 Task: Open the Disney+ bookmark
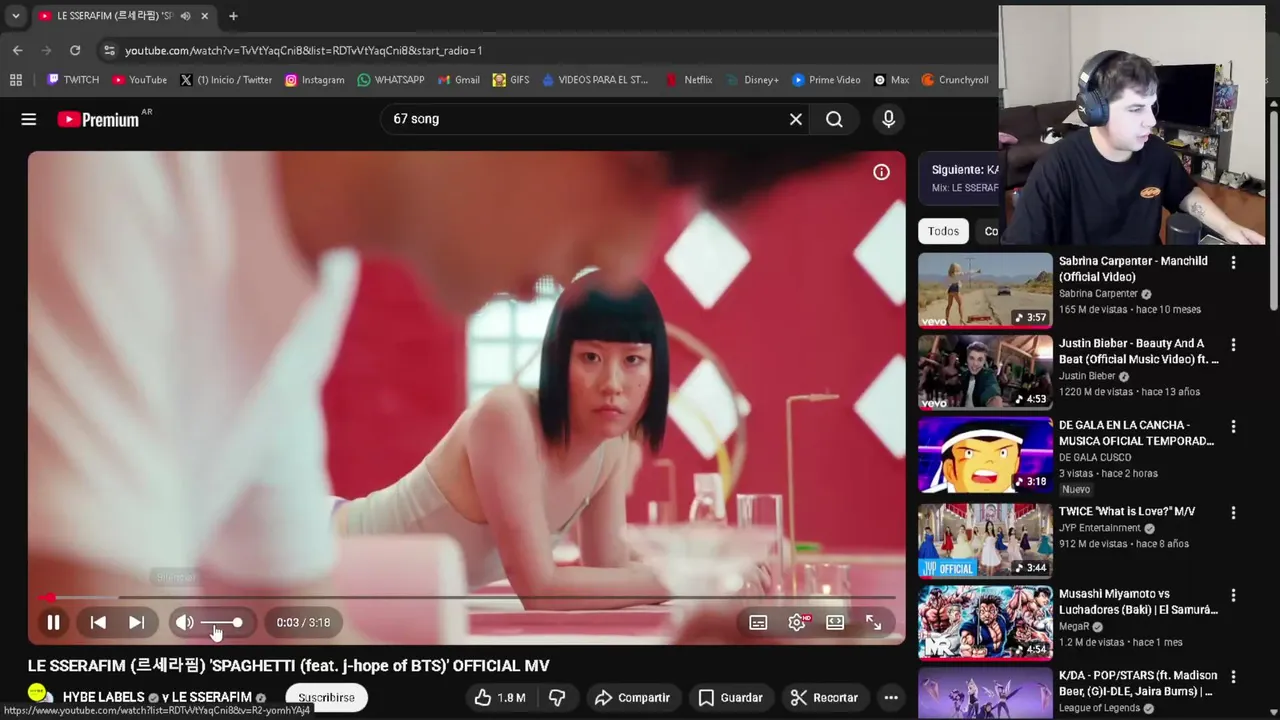[752, 80]
